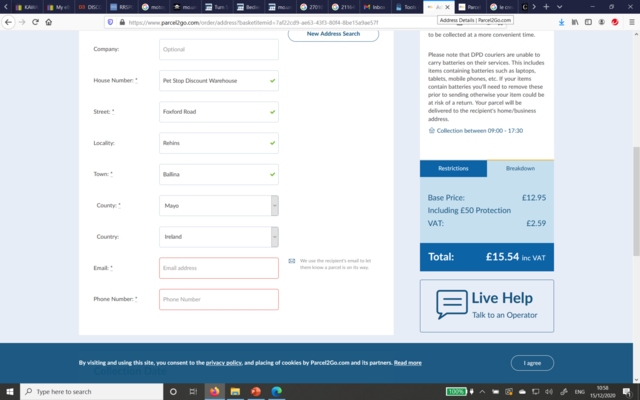Open the OneDrive cloud tray icon
Screen dimensions: 640x400
(x=522, y=391)
